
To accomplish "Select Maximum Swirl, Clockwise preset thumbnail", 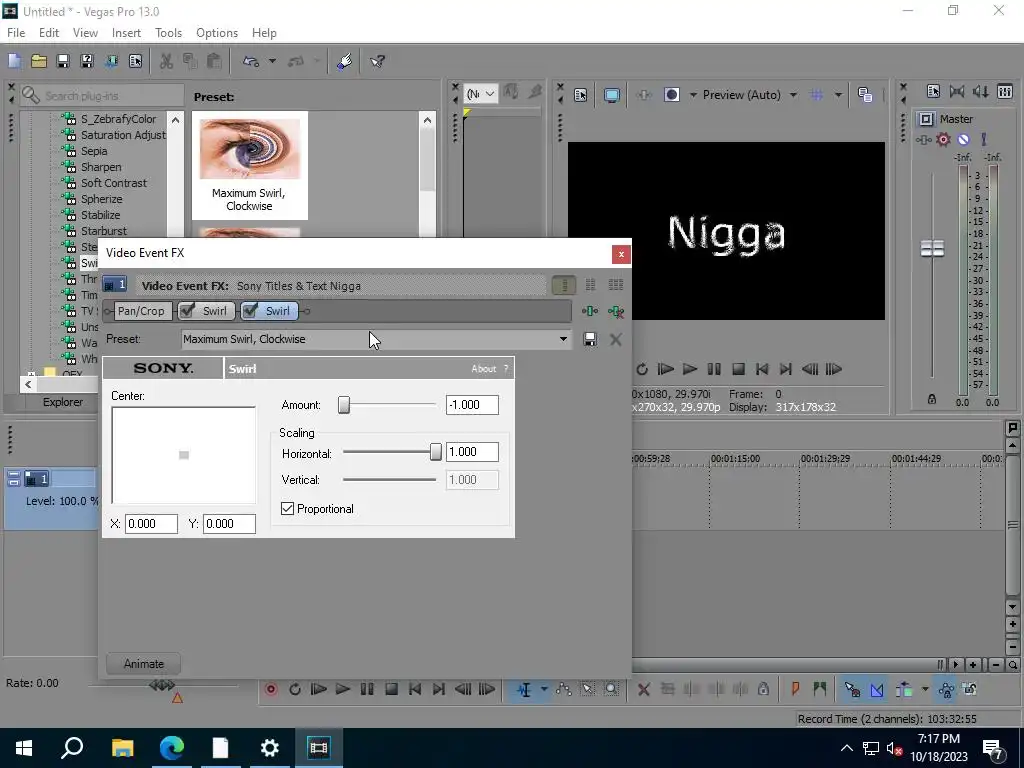I will coord(249,165).
